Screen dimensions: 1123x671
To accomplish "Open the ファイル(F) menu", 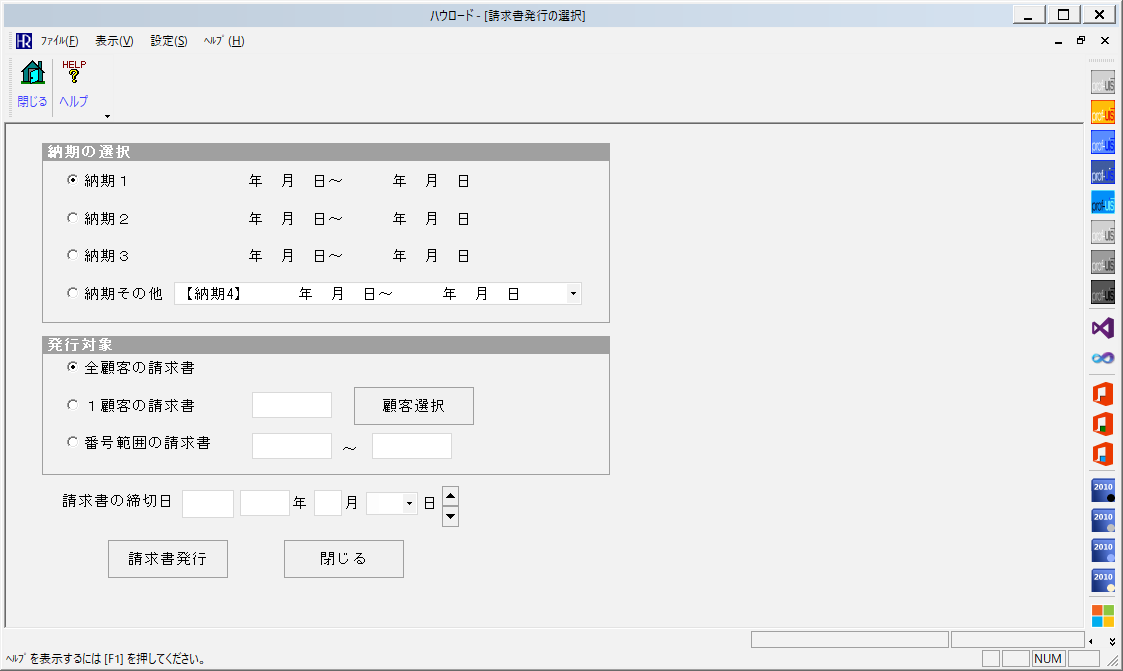I will [x=59, y=41].
